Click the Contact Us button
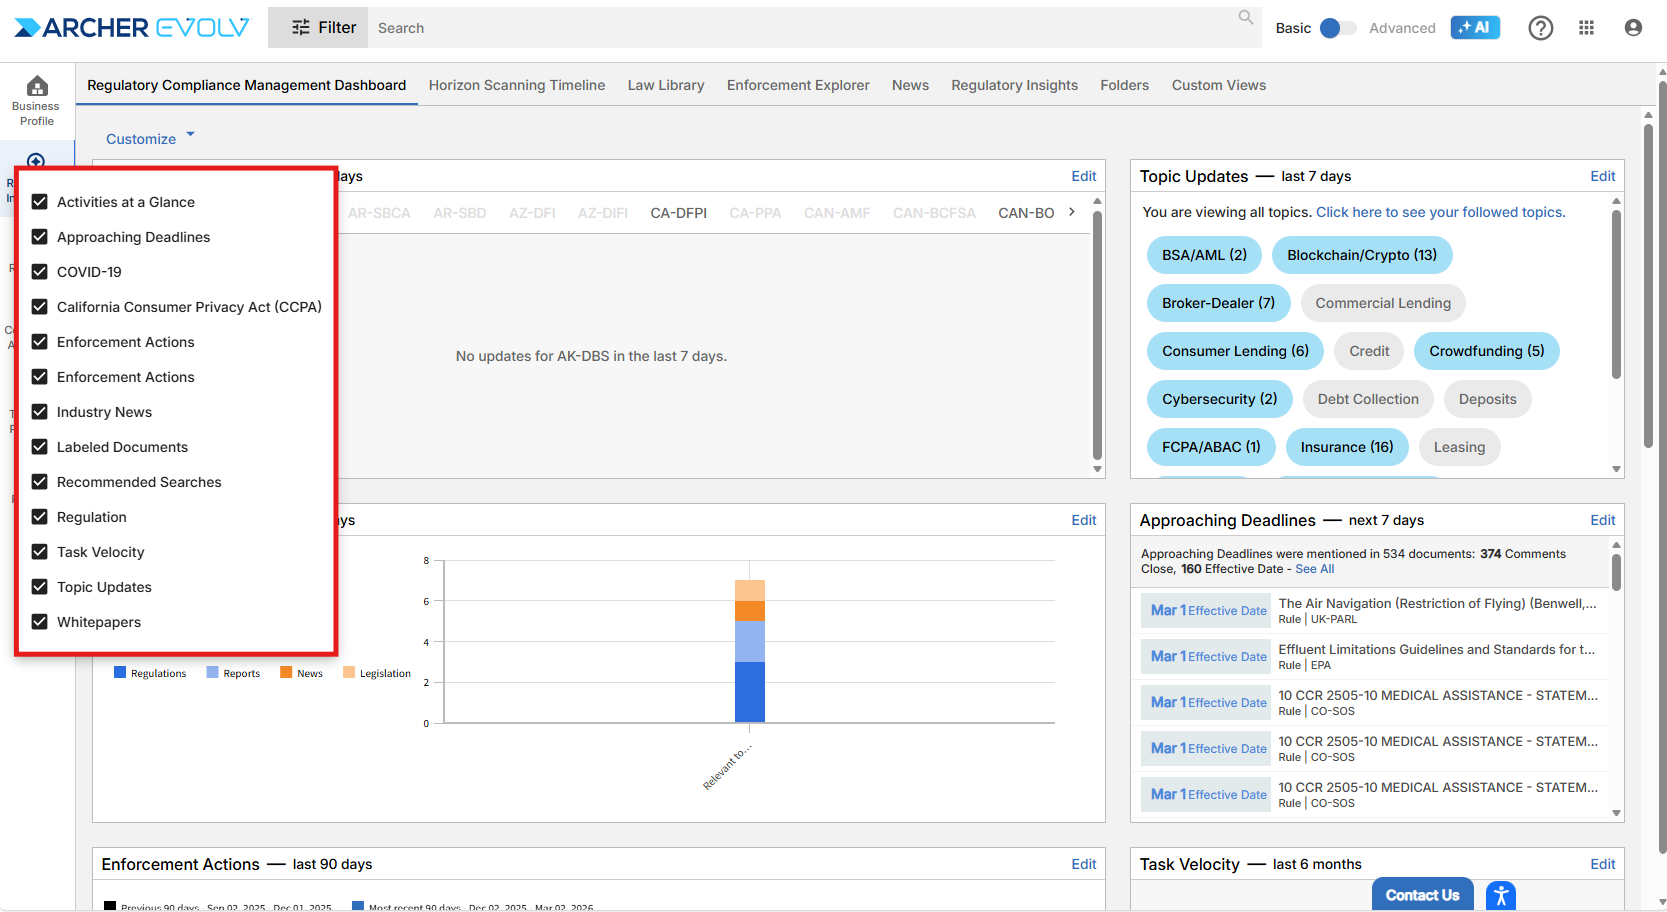The image size is (1667, 912). pos(1421,895)
